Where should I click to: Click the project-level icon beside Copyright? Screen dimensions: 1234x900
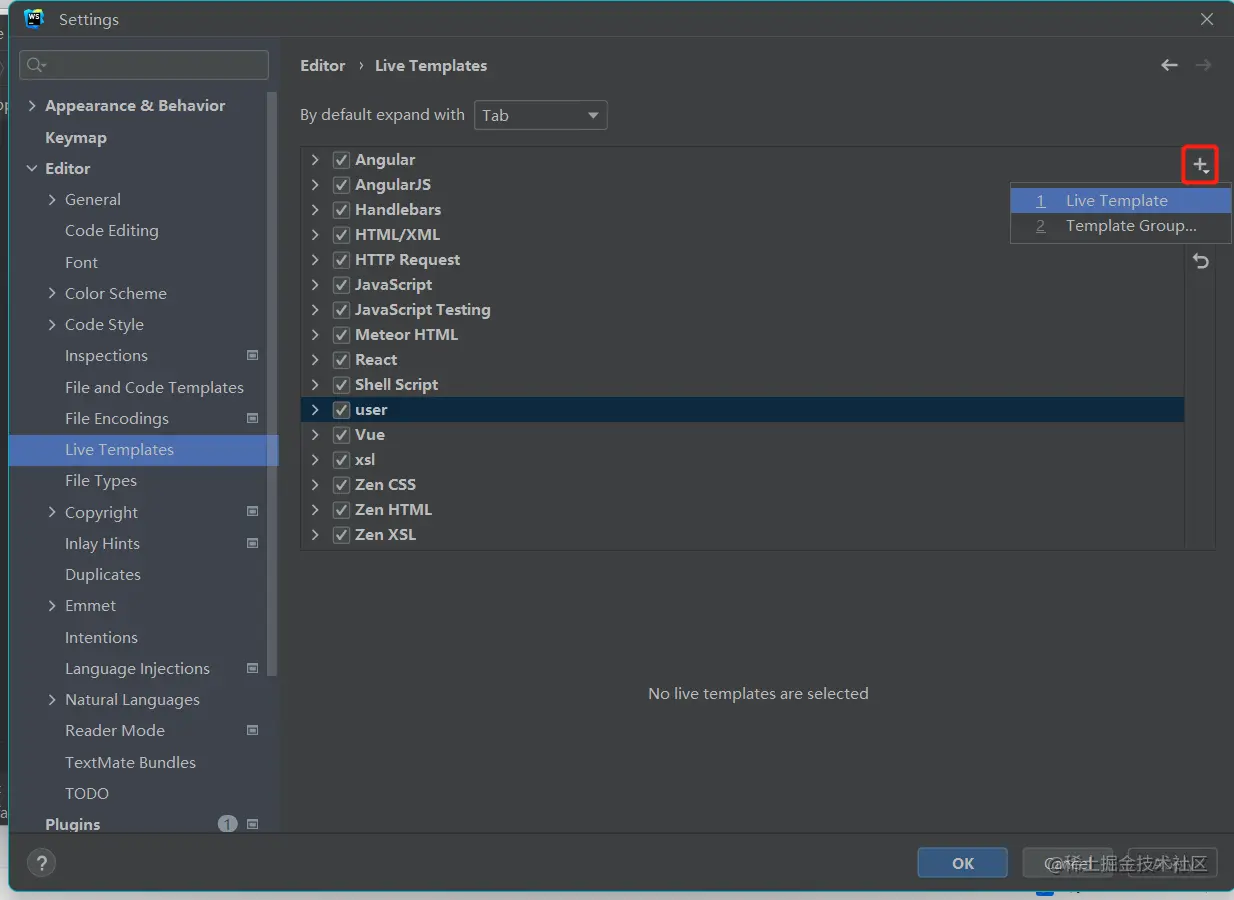[x=252, y=512]
